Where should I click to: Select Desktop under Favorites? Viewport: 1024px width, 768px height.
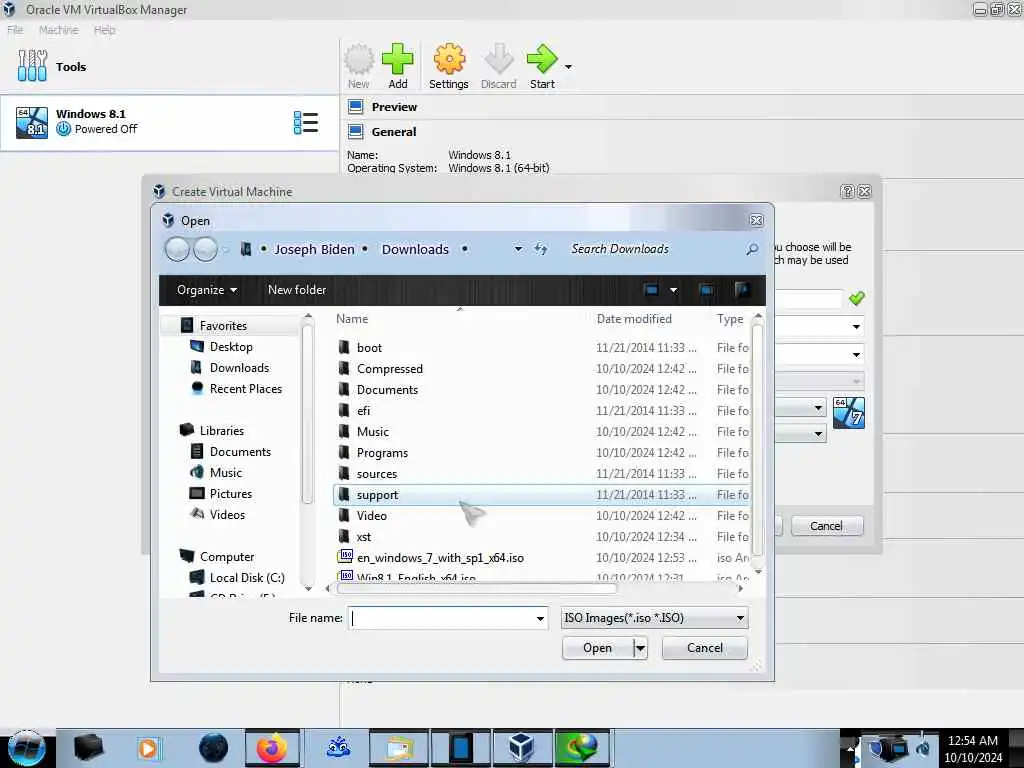click(x=231, y=347)
